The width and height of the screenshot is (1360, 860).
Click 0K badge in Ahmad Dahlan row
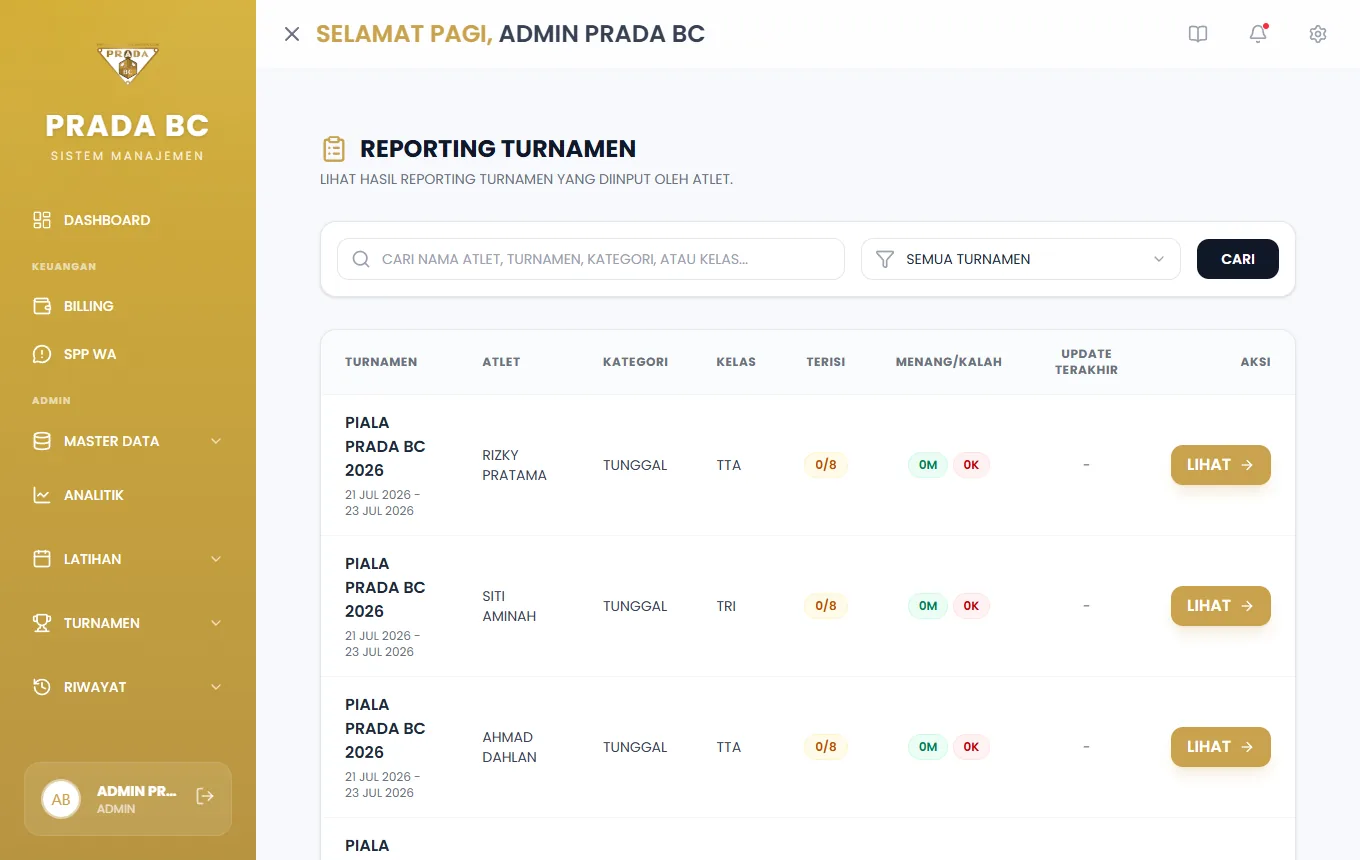coord(971,747)
